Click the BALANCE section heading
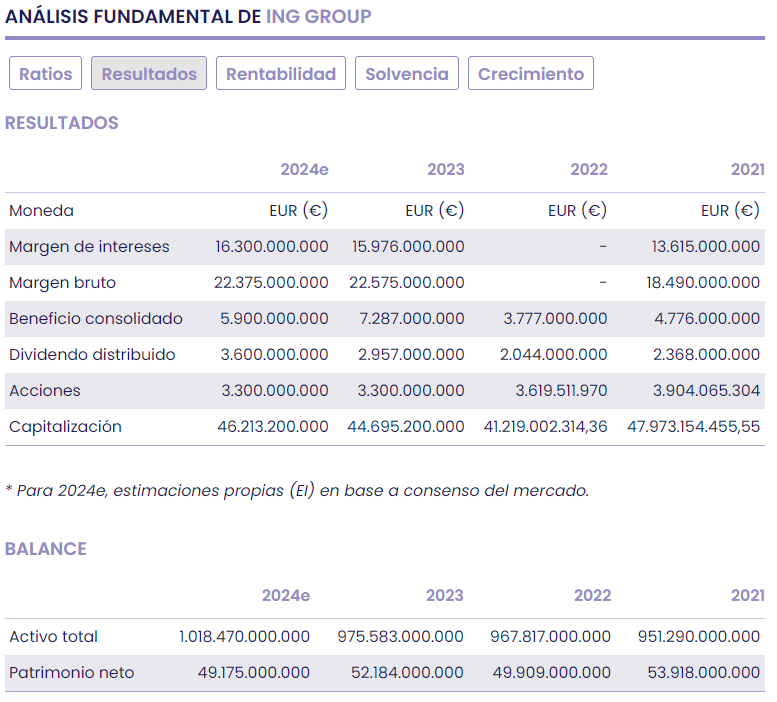This screenshot has width=777, height=702. point(46,549)
